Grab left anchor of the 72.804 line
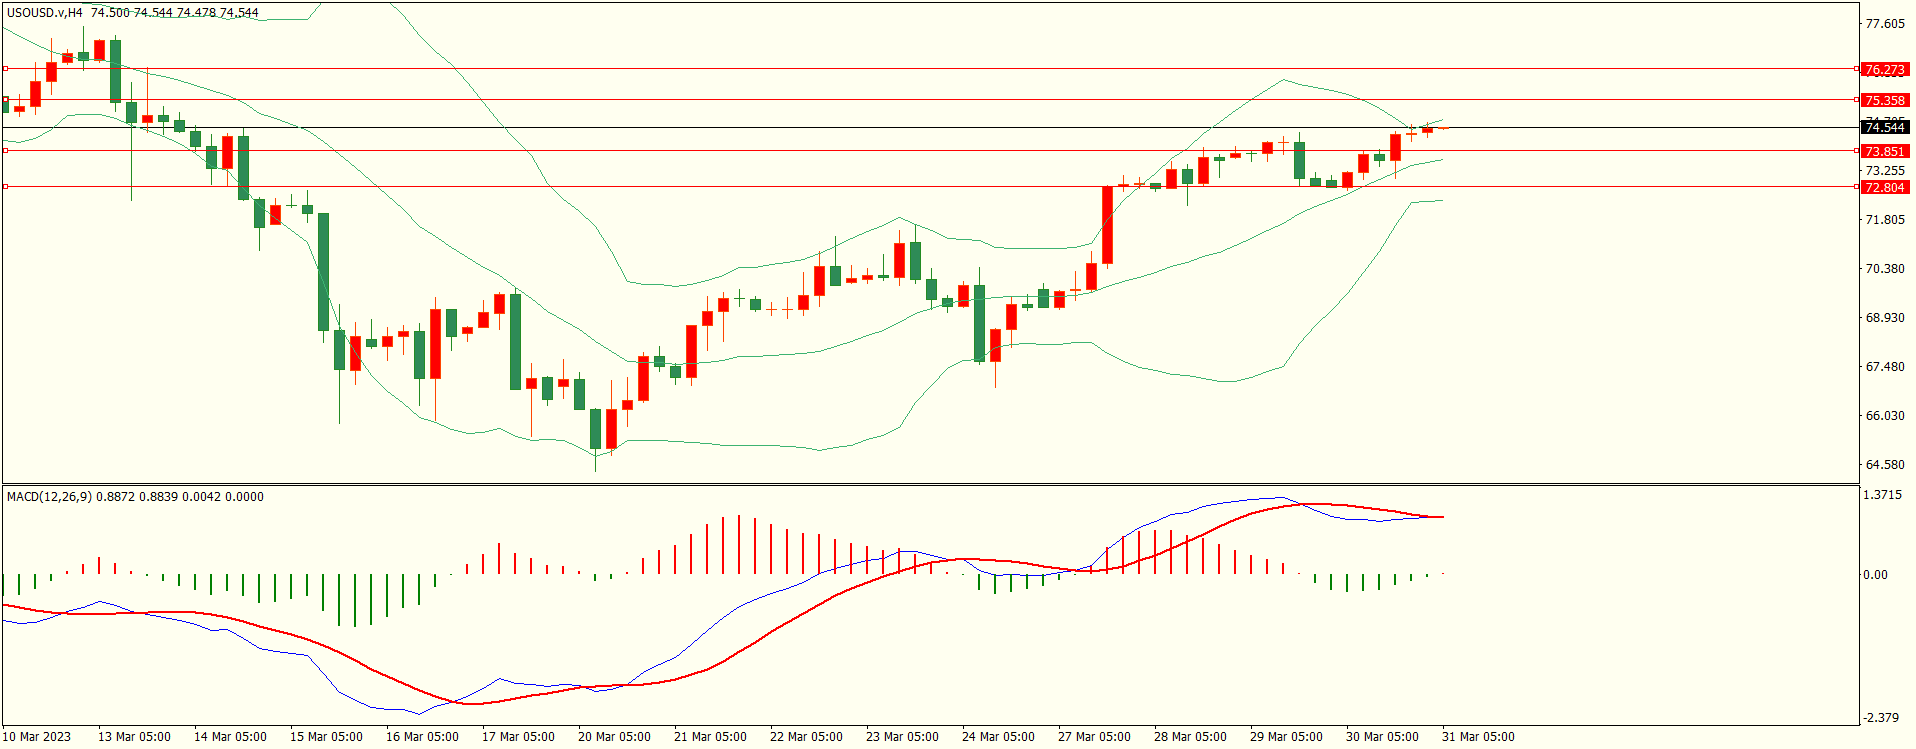This screenshot has width=1916, height=749. click(x=6, y=187)
